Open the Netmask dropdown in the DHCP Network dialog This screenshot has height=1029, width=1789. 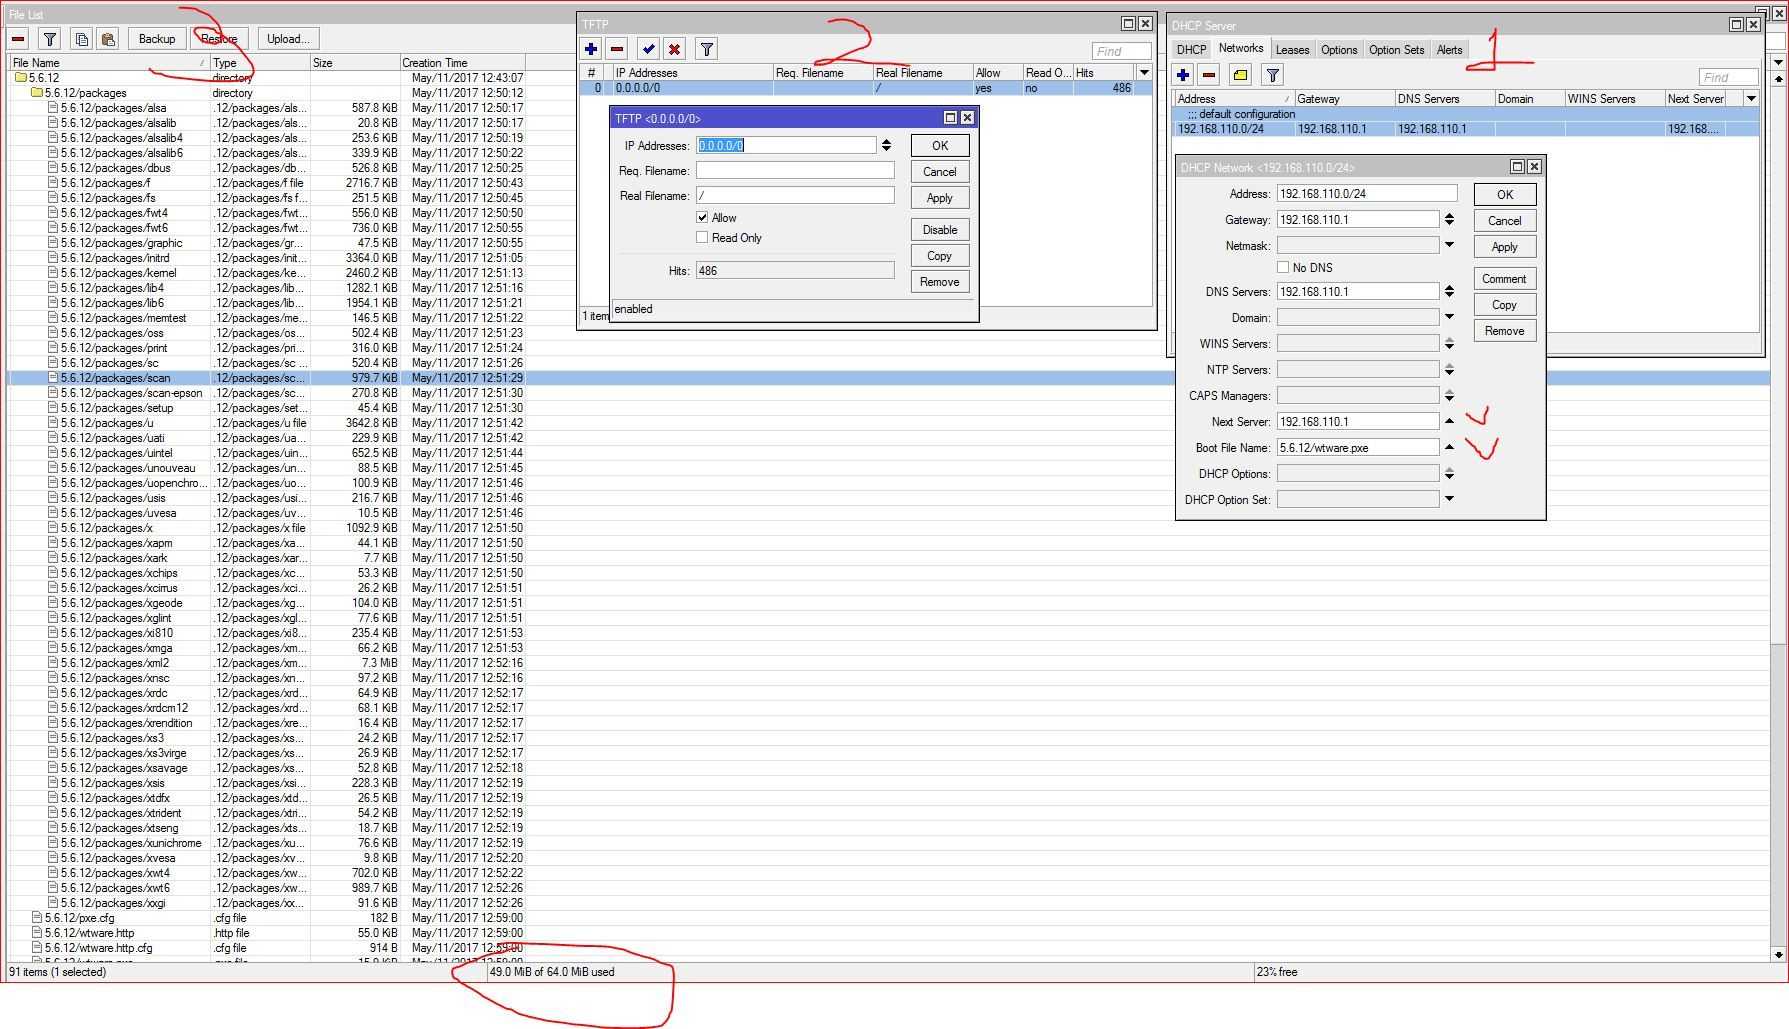[1449, 244]
